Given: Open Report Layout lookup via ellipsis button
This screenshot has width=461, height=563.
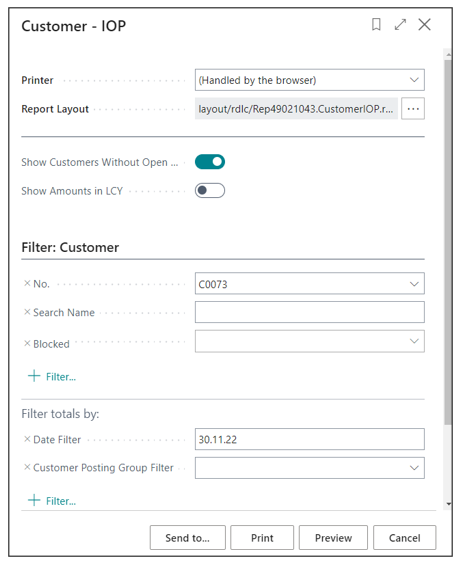Looking at the screenshot, I should [413, 108].
